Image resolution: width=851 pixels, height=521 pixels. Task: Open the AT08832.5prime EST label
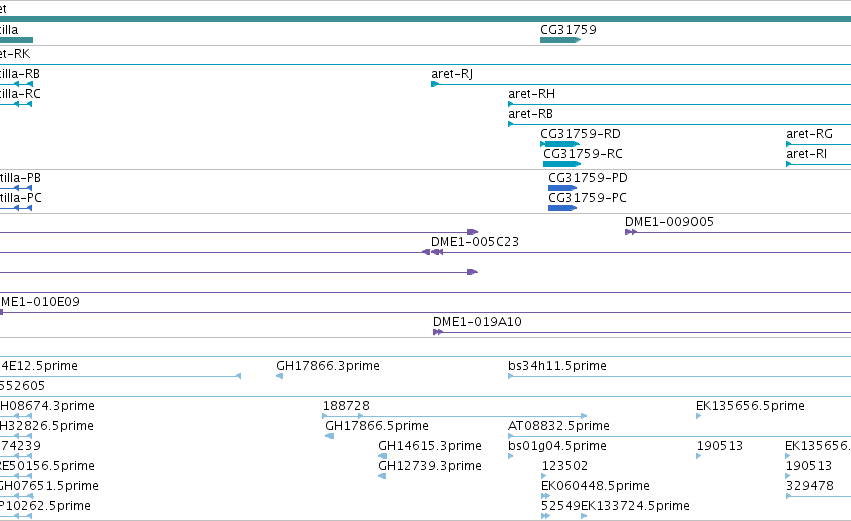pos(559,426)
